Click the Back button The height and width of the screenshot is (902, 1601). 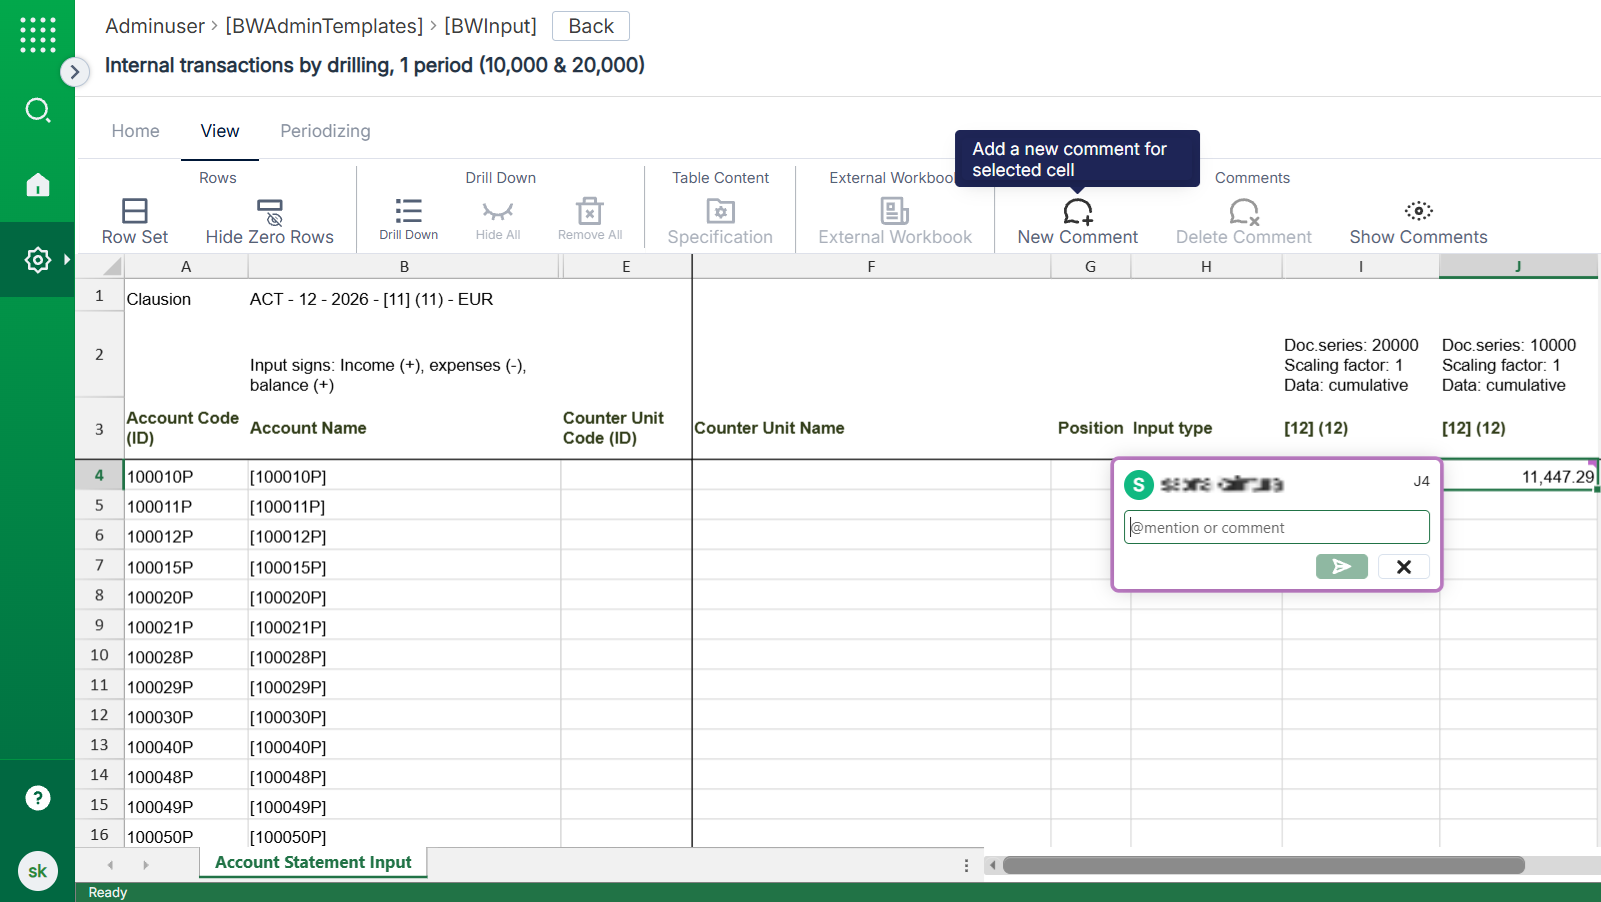click(591, 26)
